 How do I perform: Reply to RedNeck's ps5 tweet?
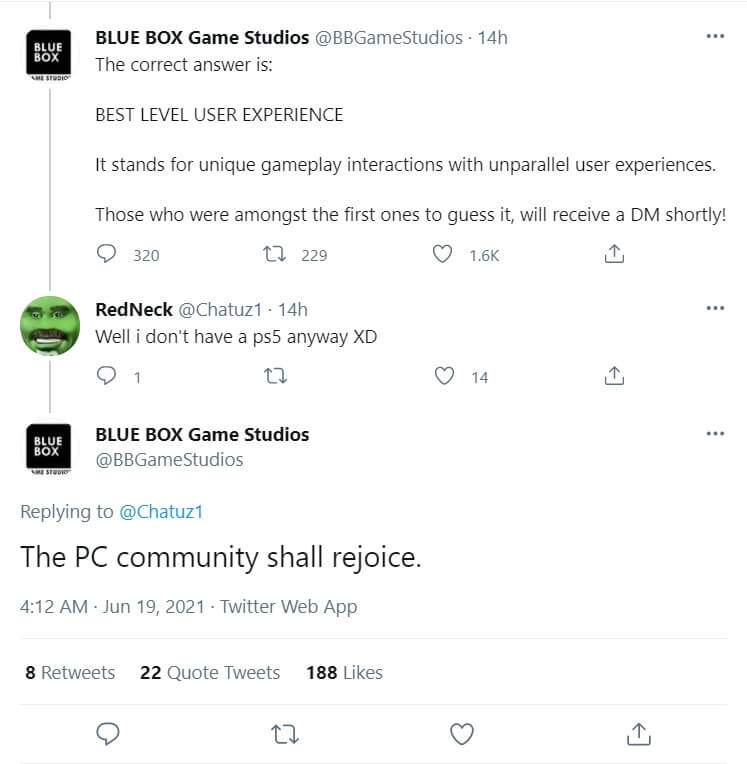pyautogui.click(x=107, y=377)
